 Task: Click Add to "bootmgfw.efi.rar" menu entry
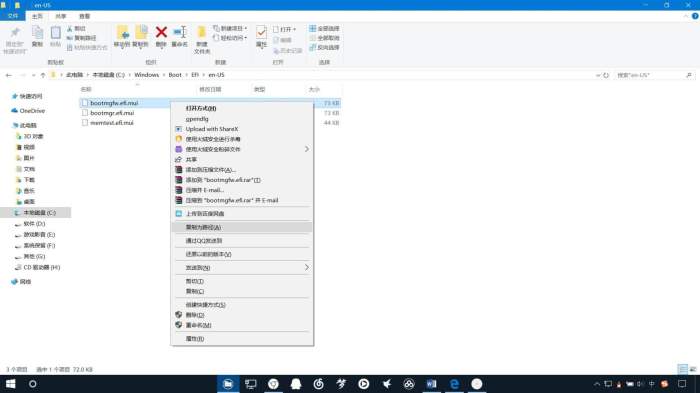pyautogui.click(x=242, y=180)
